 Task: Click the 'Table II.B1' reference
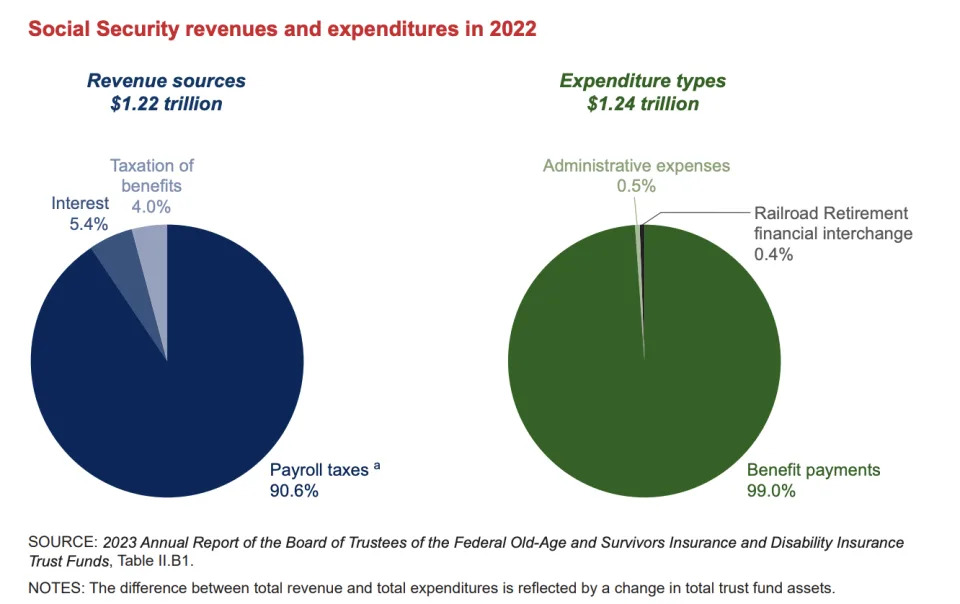point(154,561)
